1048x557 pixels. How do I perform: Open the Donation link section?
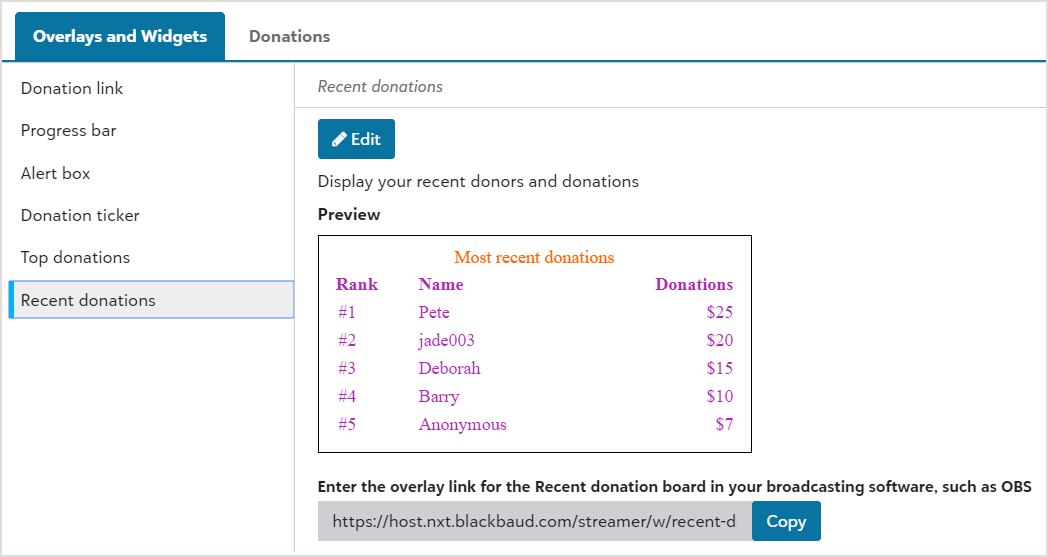[x=72, y=88]
